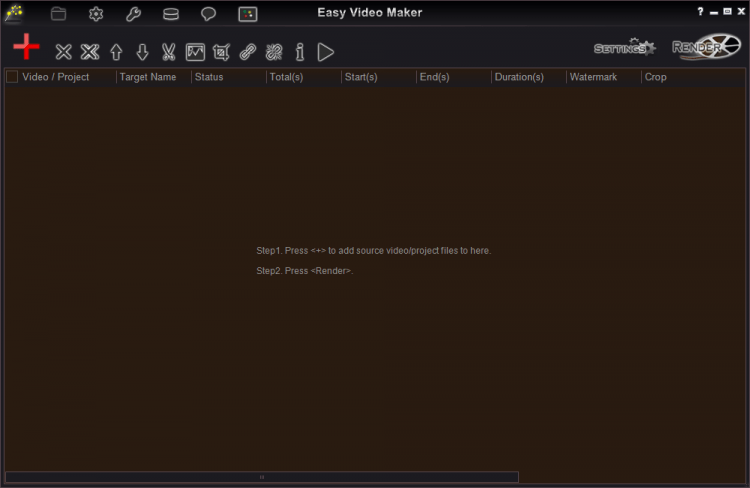Image resolution: width=750 pixels, height=488 pixels.
Task: Click the speech bubble feedback icon
Action: coord(208,14)
